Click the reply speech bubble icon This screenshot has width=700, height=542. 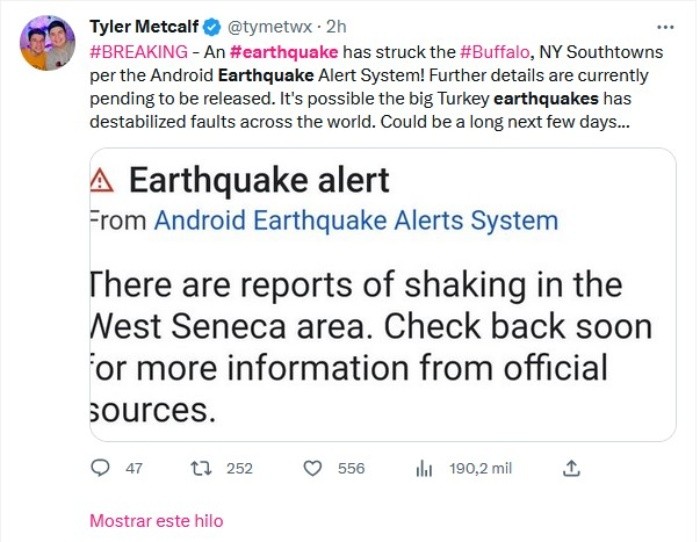tap(100, 468)
